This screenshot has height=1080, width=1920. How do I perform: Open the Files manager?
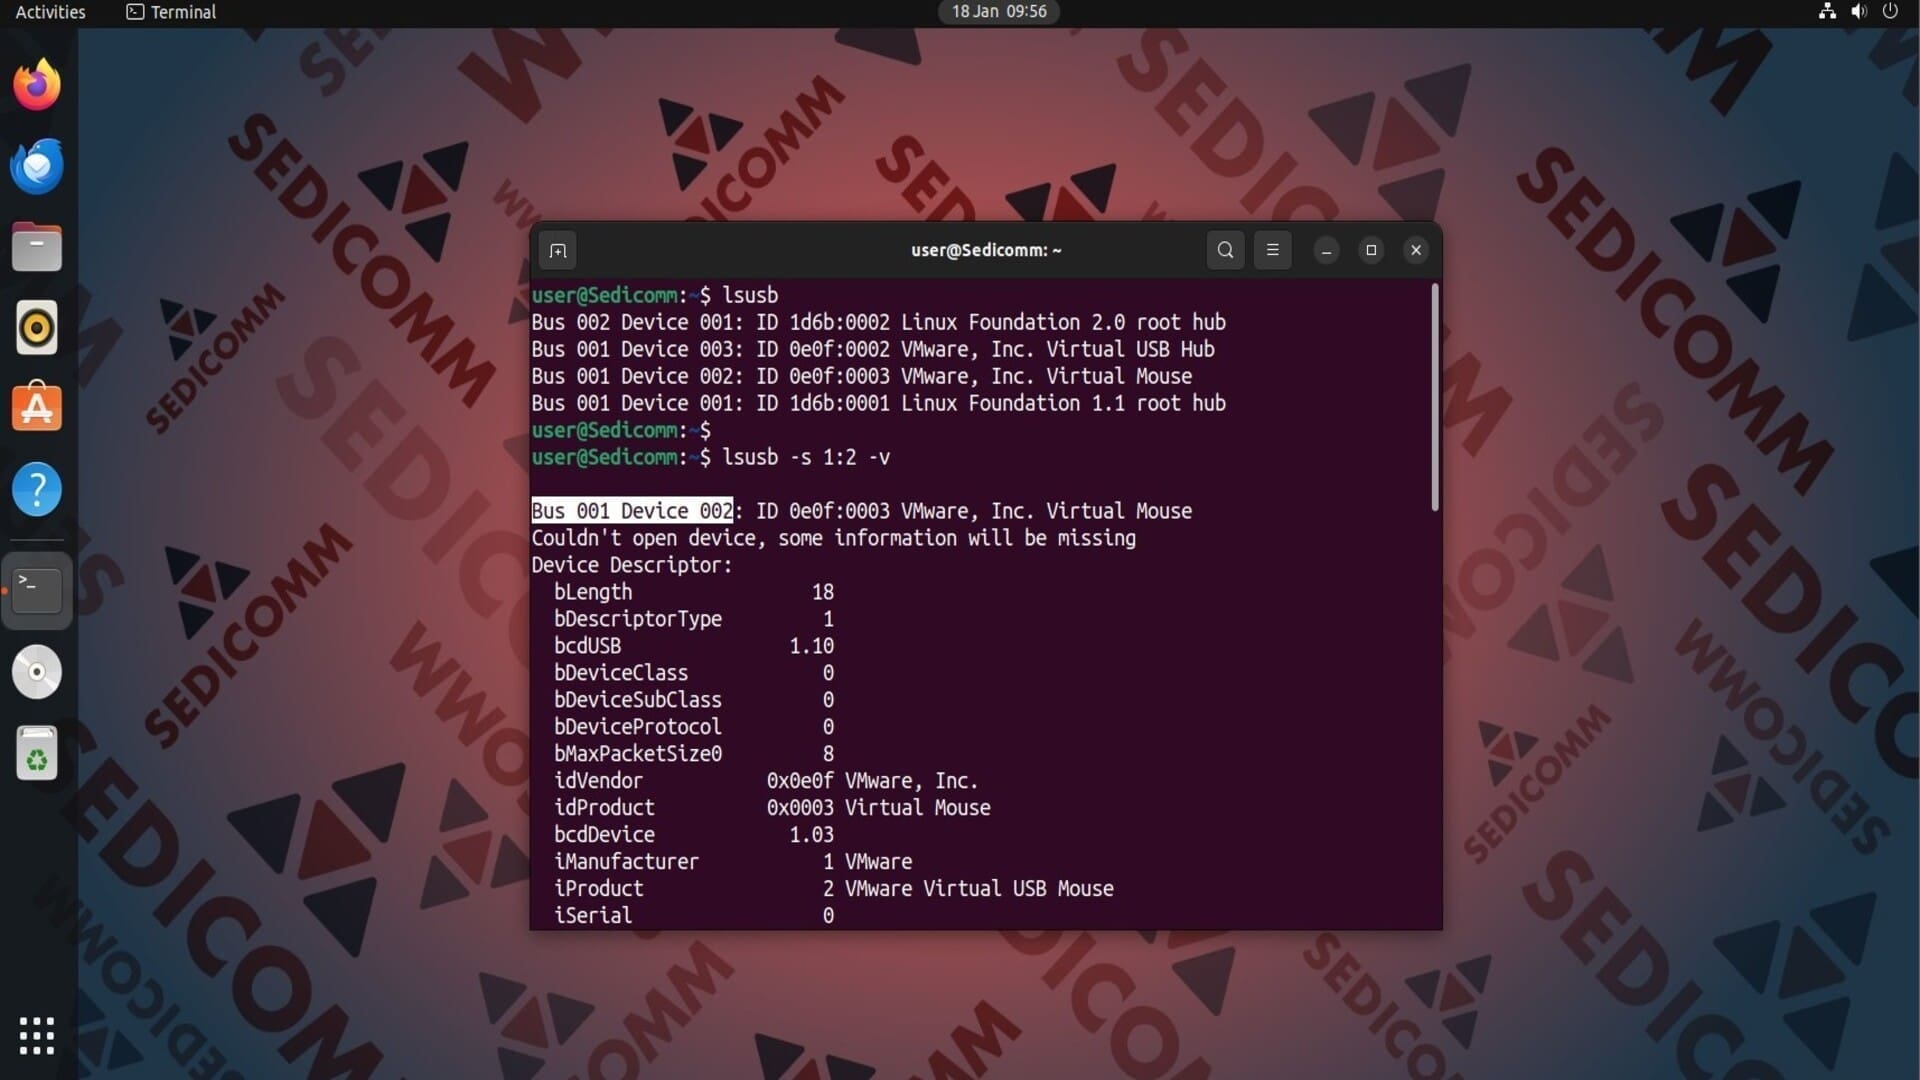(37, 247)
